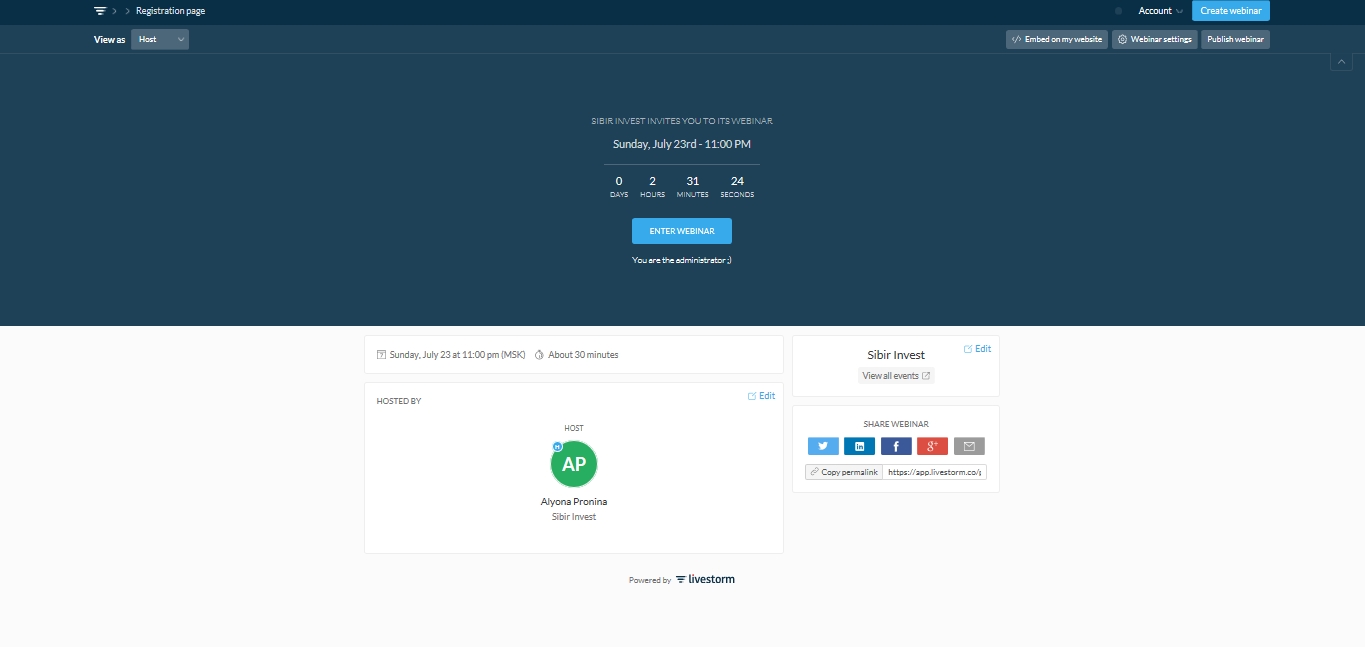Share webinar on Google Plus
This screenshot has width=1365, height=647.
point(933,446)
